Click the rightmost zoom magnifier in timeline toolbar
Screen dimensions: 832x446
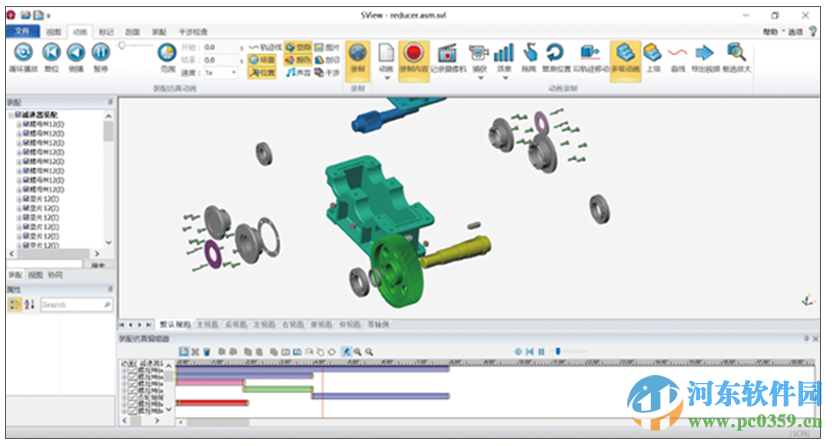pos(369,352)
